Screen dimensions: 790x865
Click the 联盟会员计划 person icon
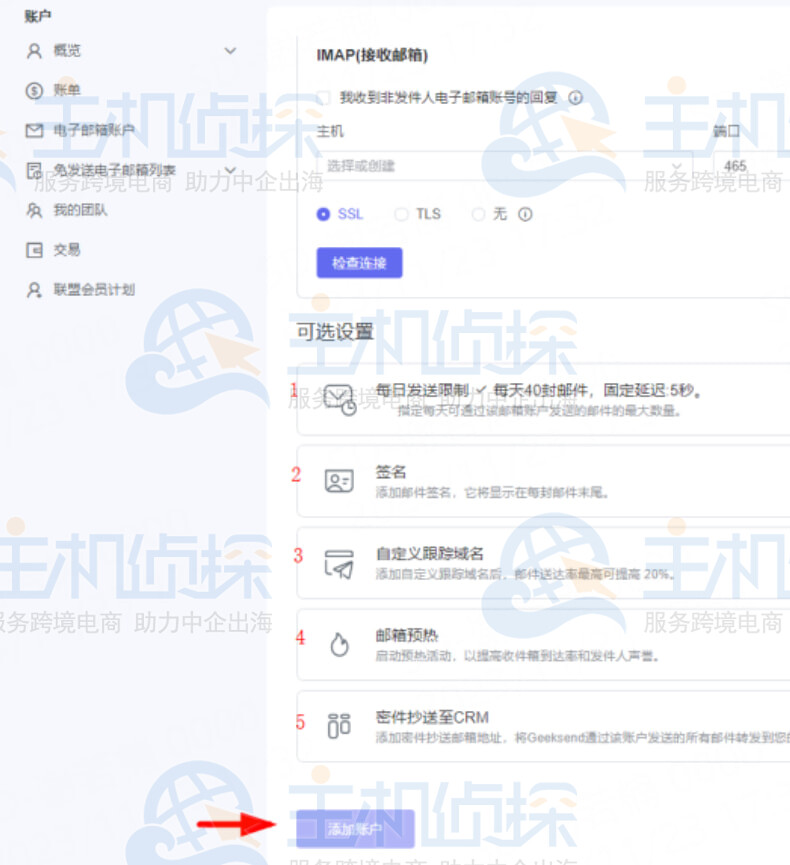coord(34,290)
